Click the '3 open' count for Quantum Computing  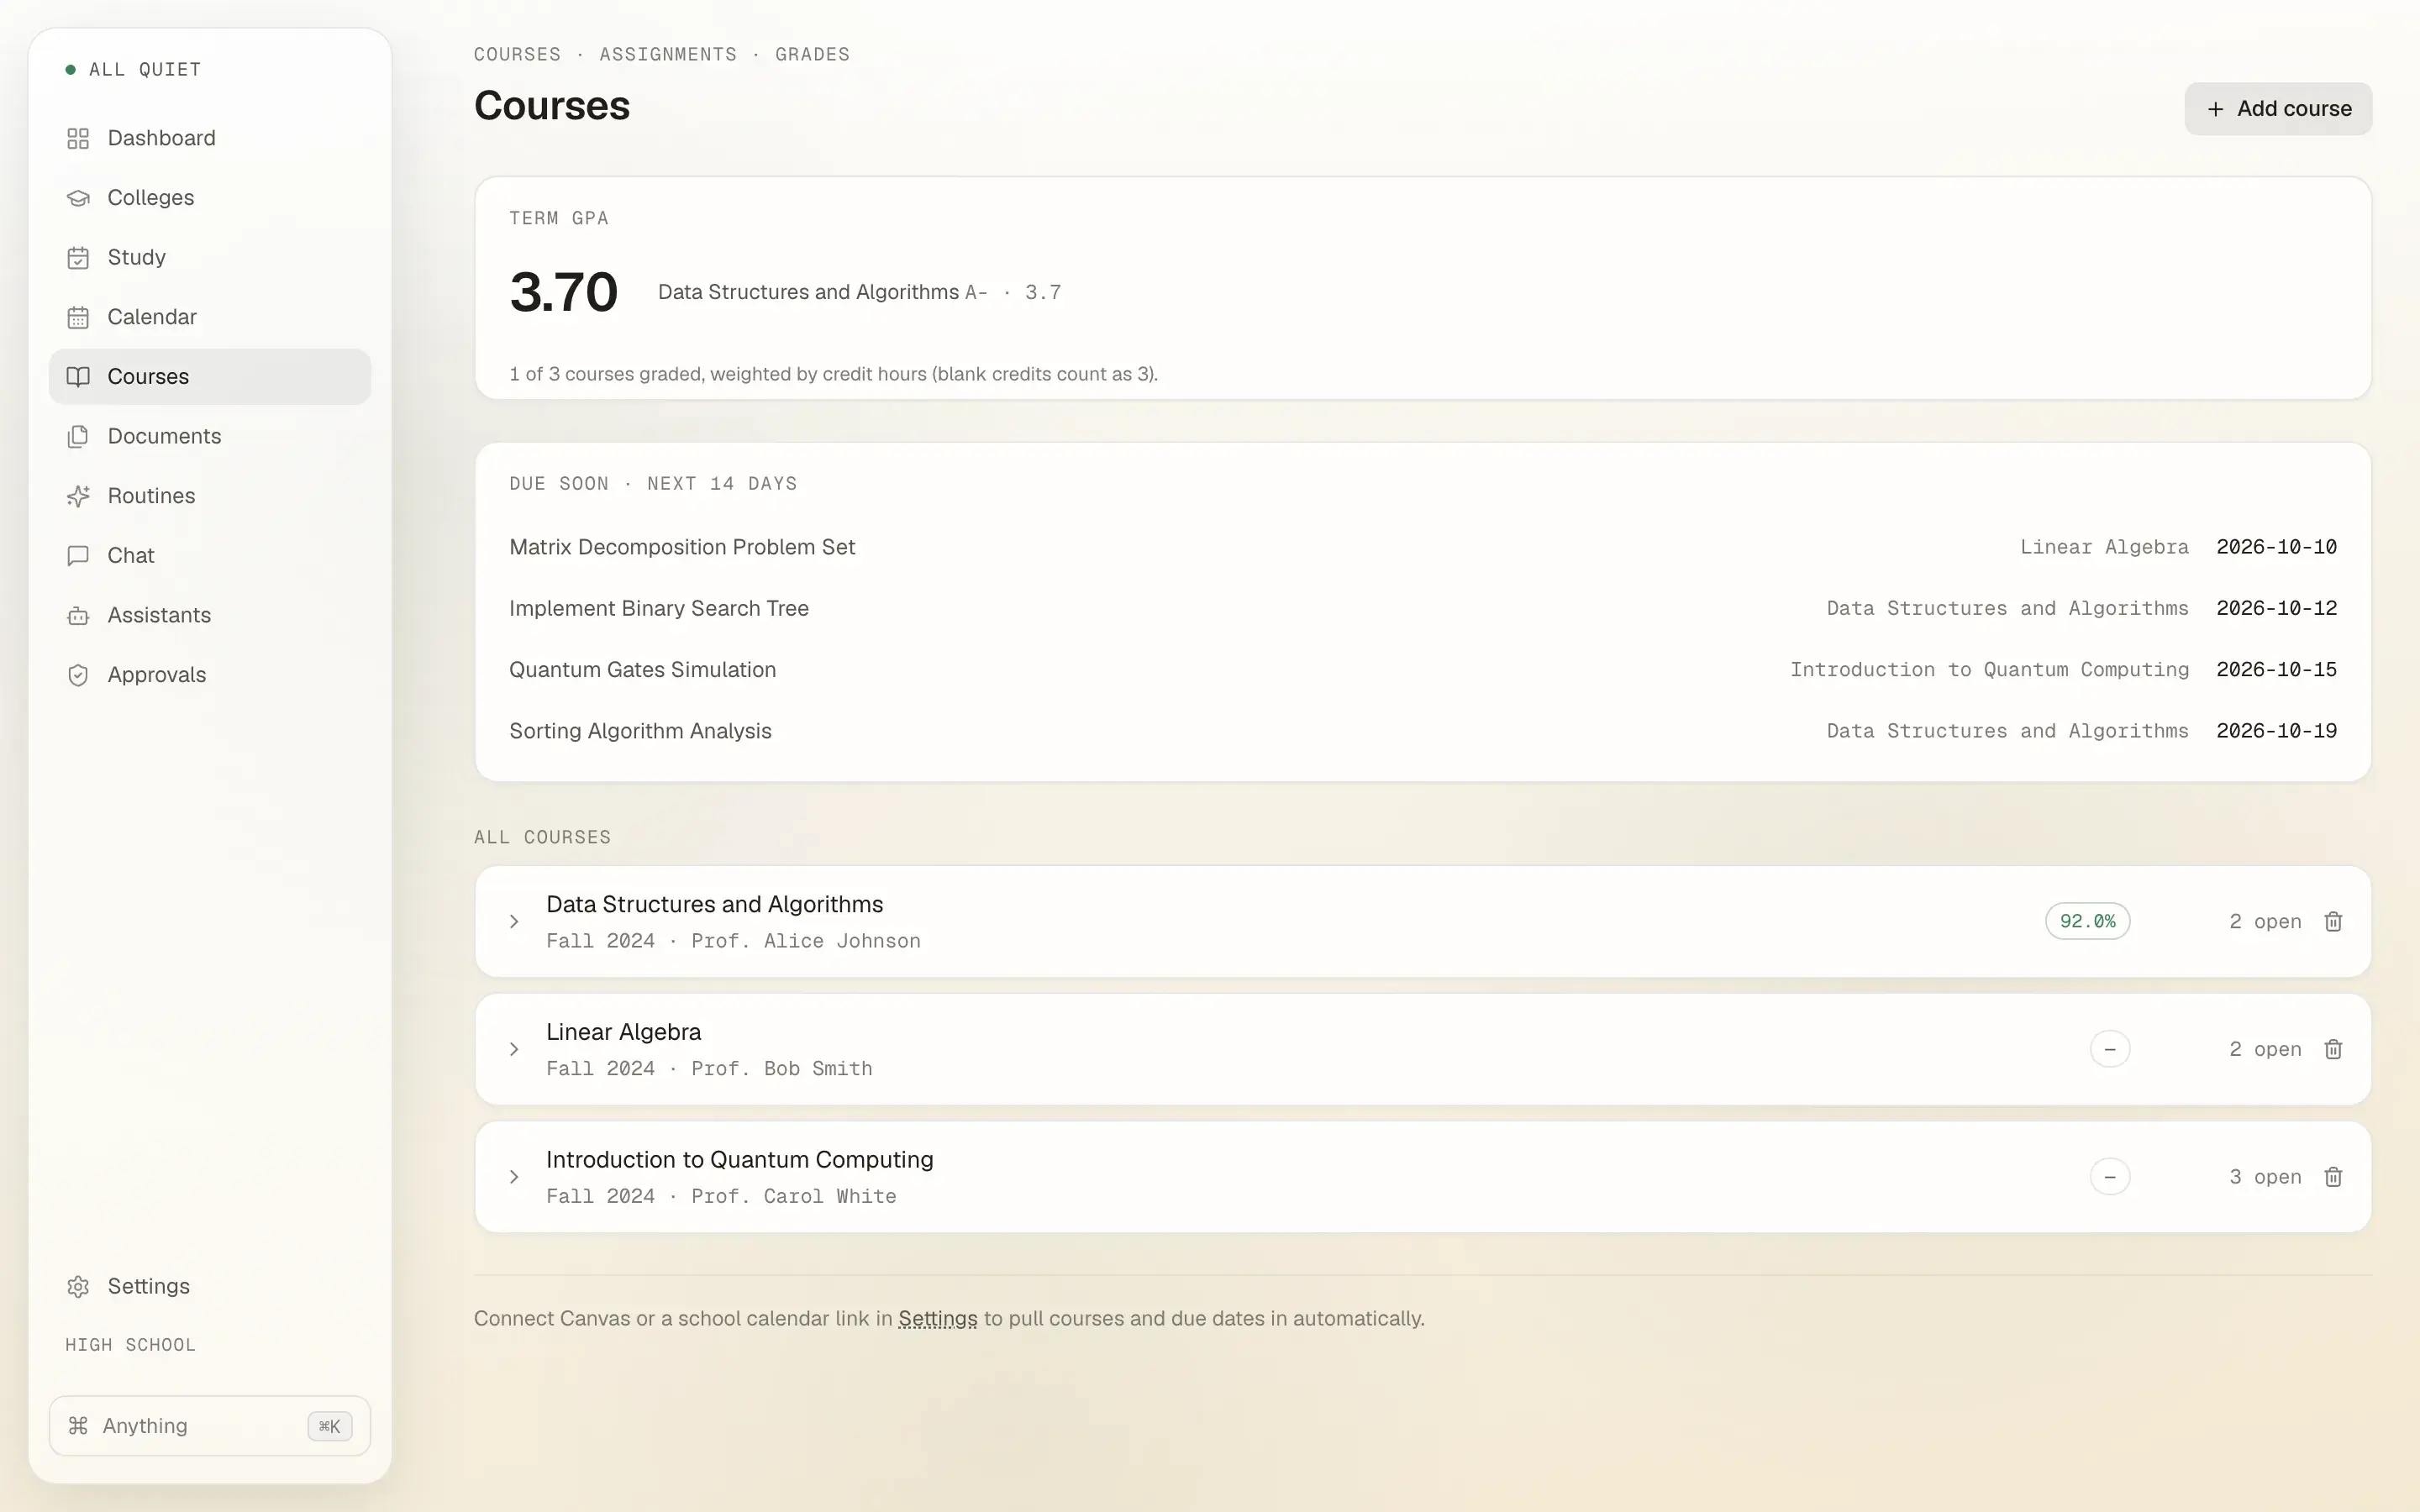pyautogui.click(x=2265, y=1177)
